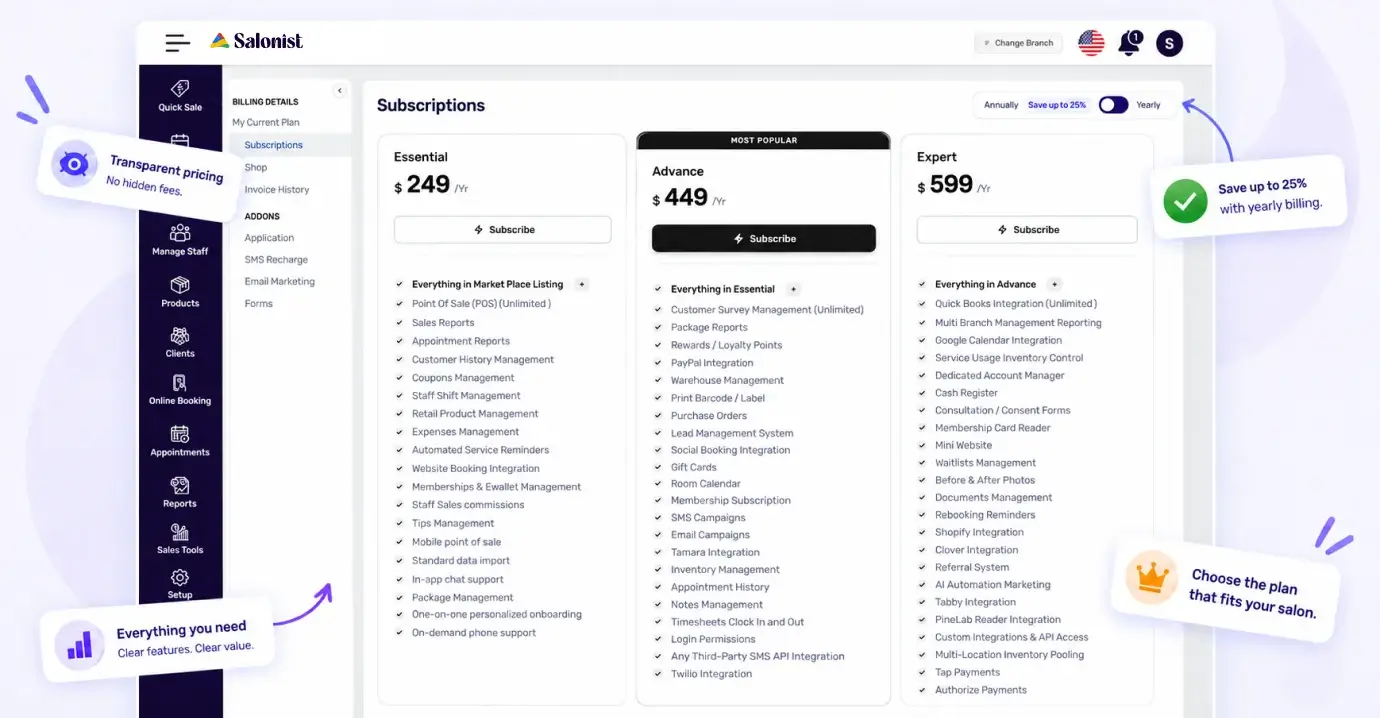
Task: Click the MOST POPULAR banner
Action: pyautogui.click(x=763, y=140)
